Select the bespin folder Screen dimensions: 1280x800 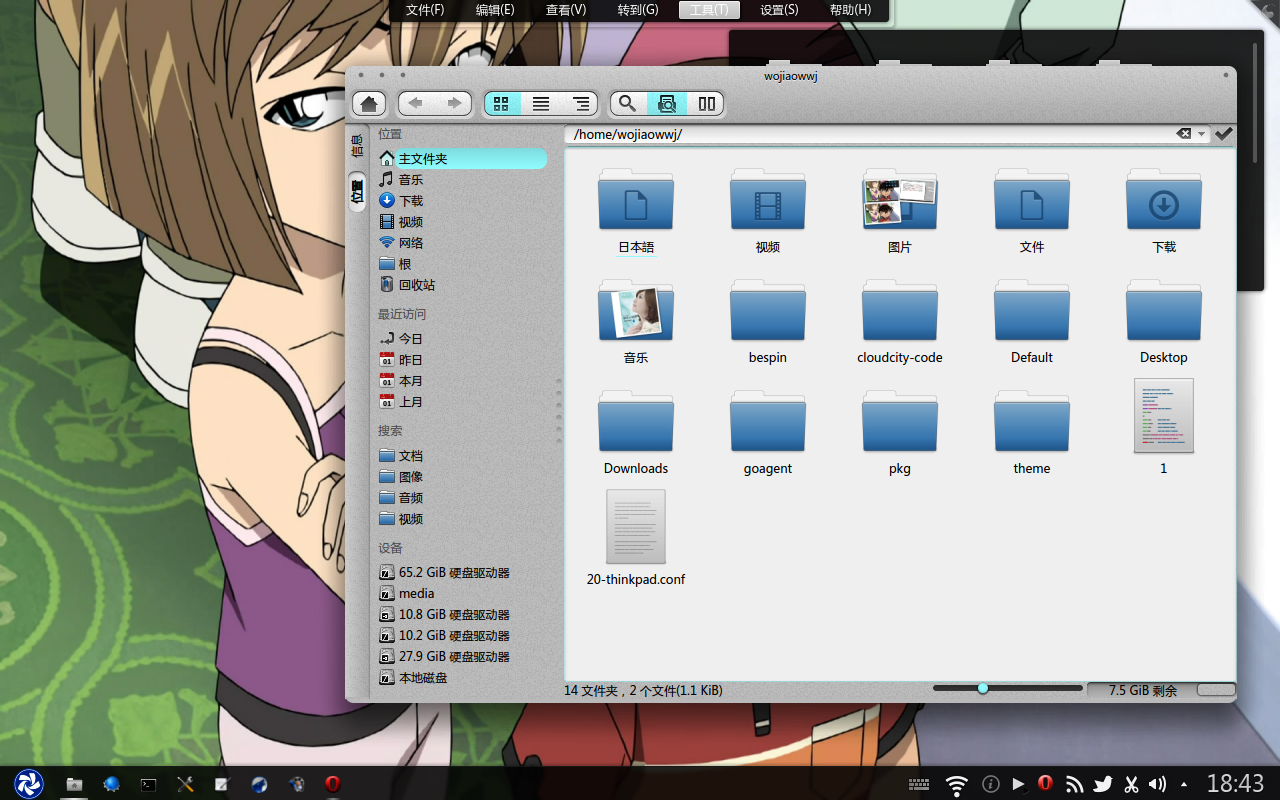click(x=768, y=311)
